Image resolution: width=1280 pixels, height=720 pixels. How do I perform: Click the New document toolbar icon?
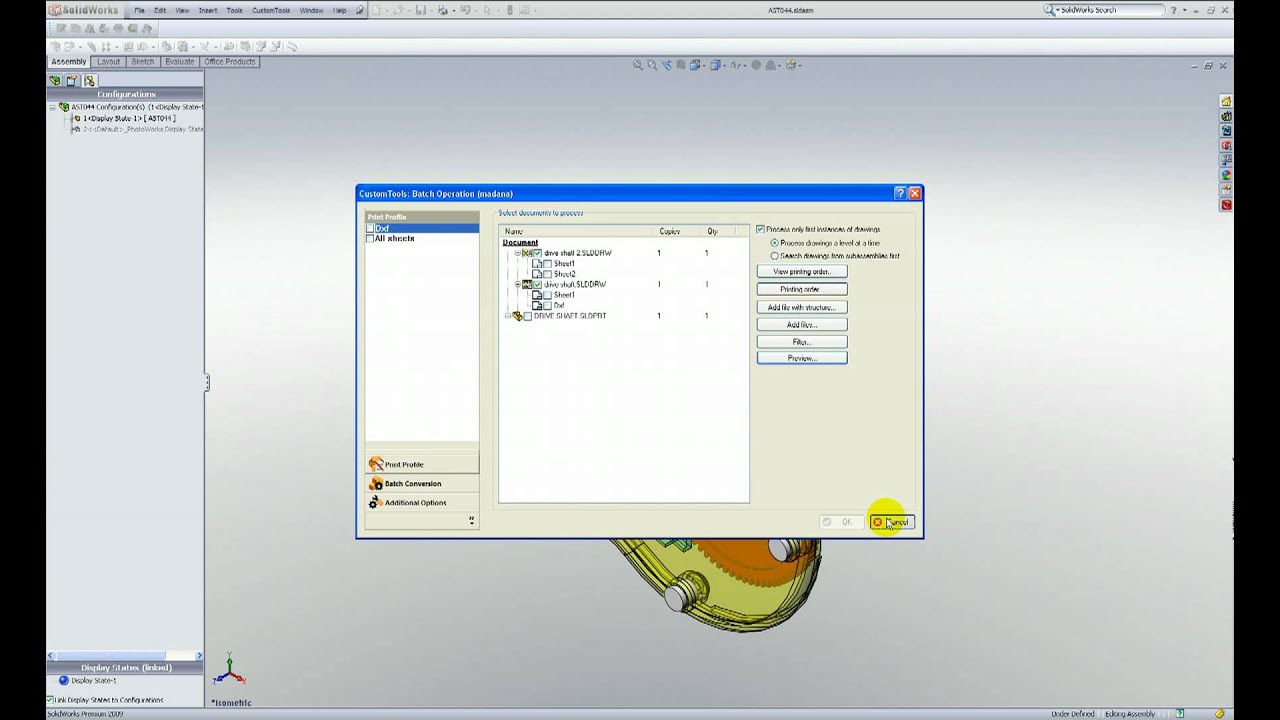(375, 10)
